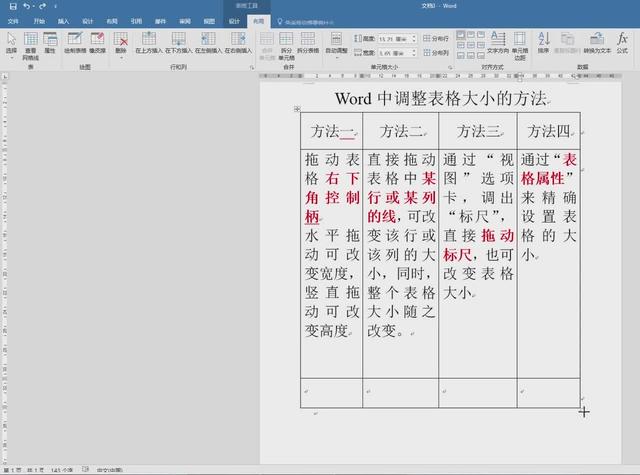
Task: Open the 选择 (Select) dropdown
Action: point(11,46)
